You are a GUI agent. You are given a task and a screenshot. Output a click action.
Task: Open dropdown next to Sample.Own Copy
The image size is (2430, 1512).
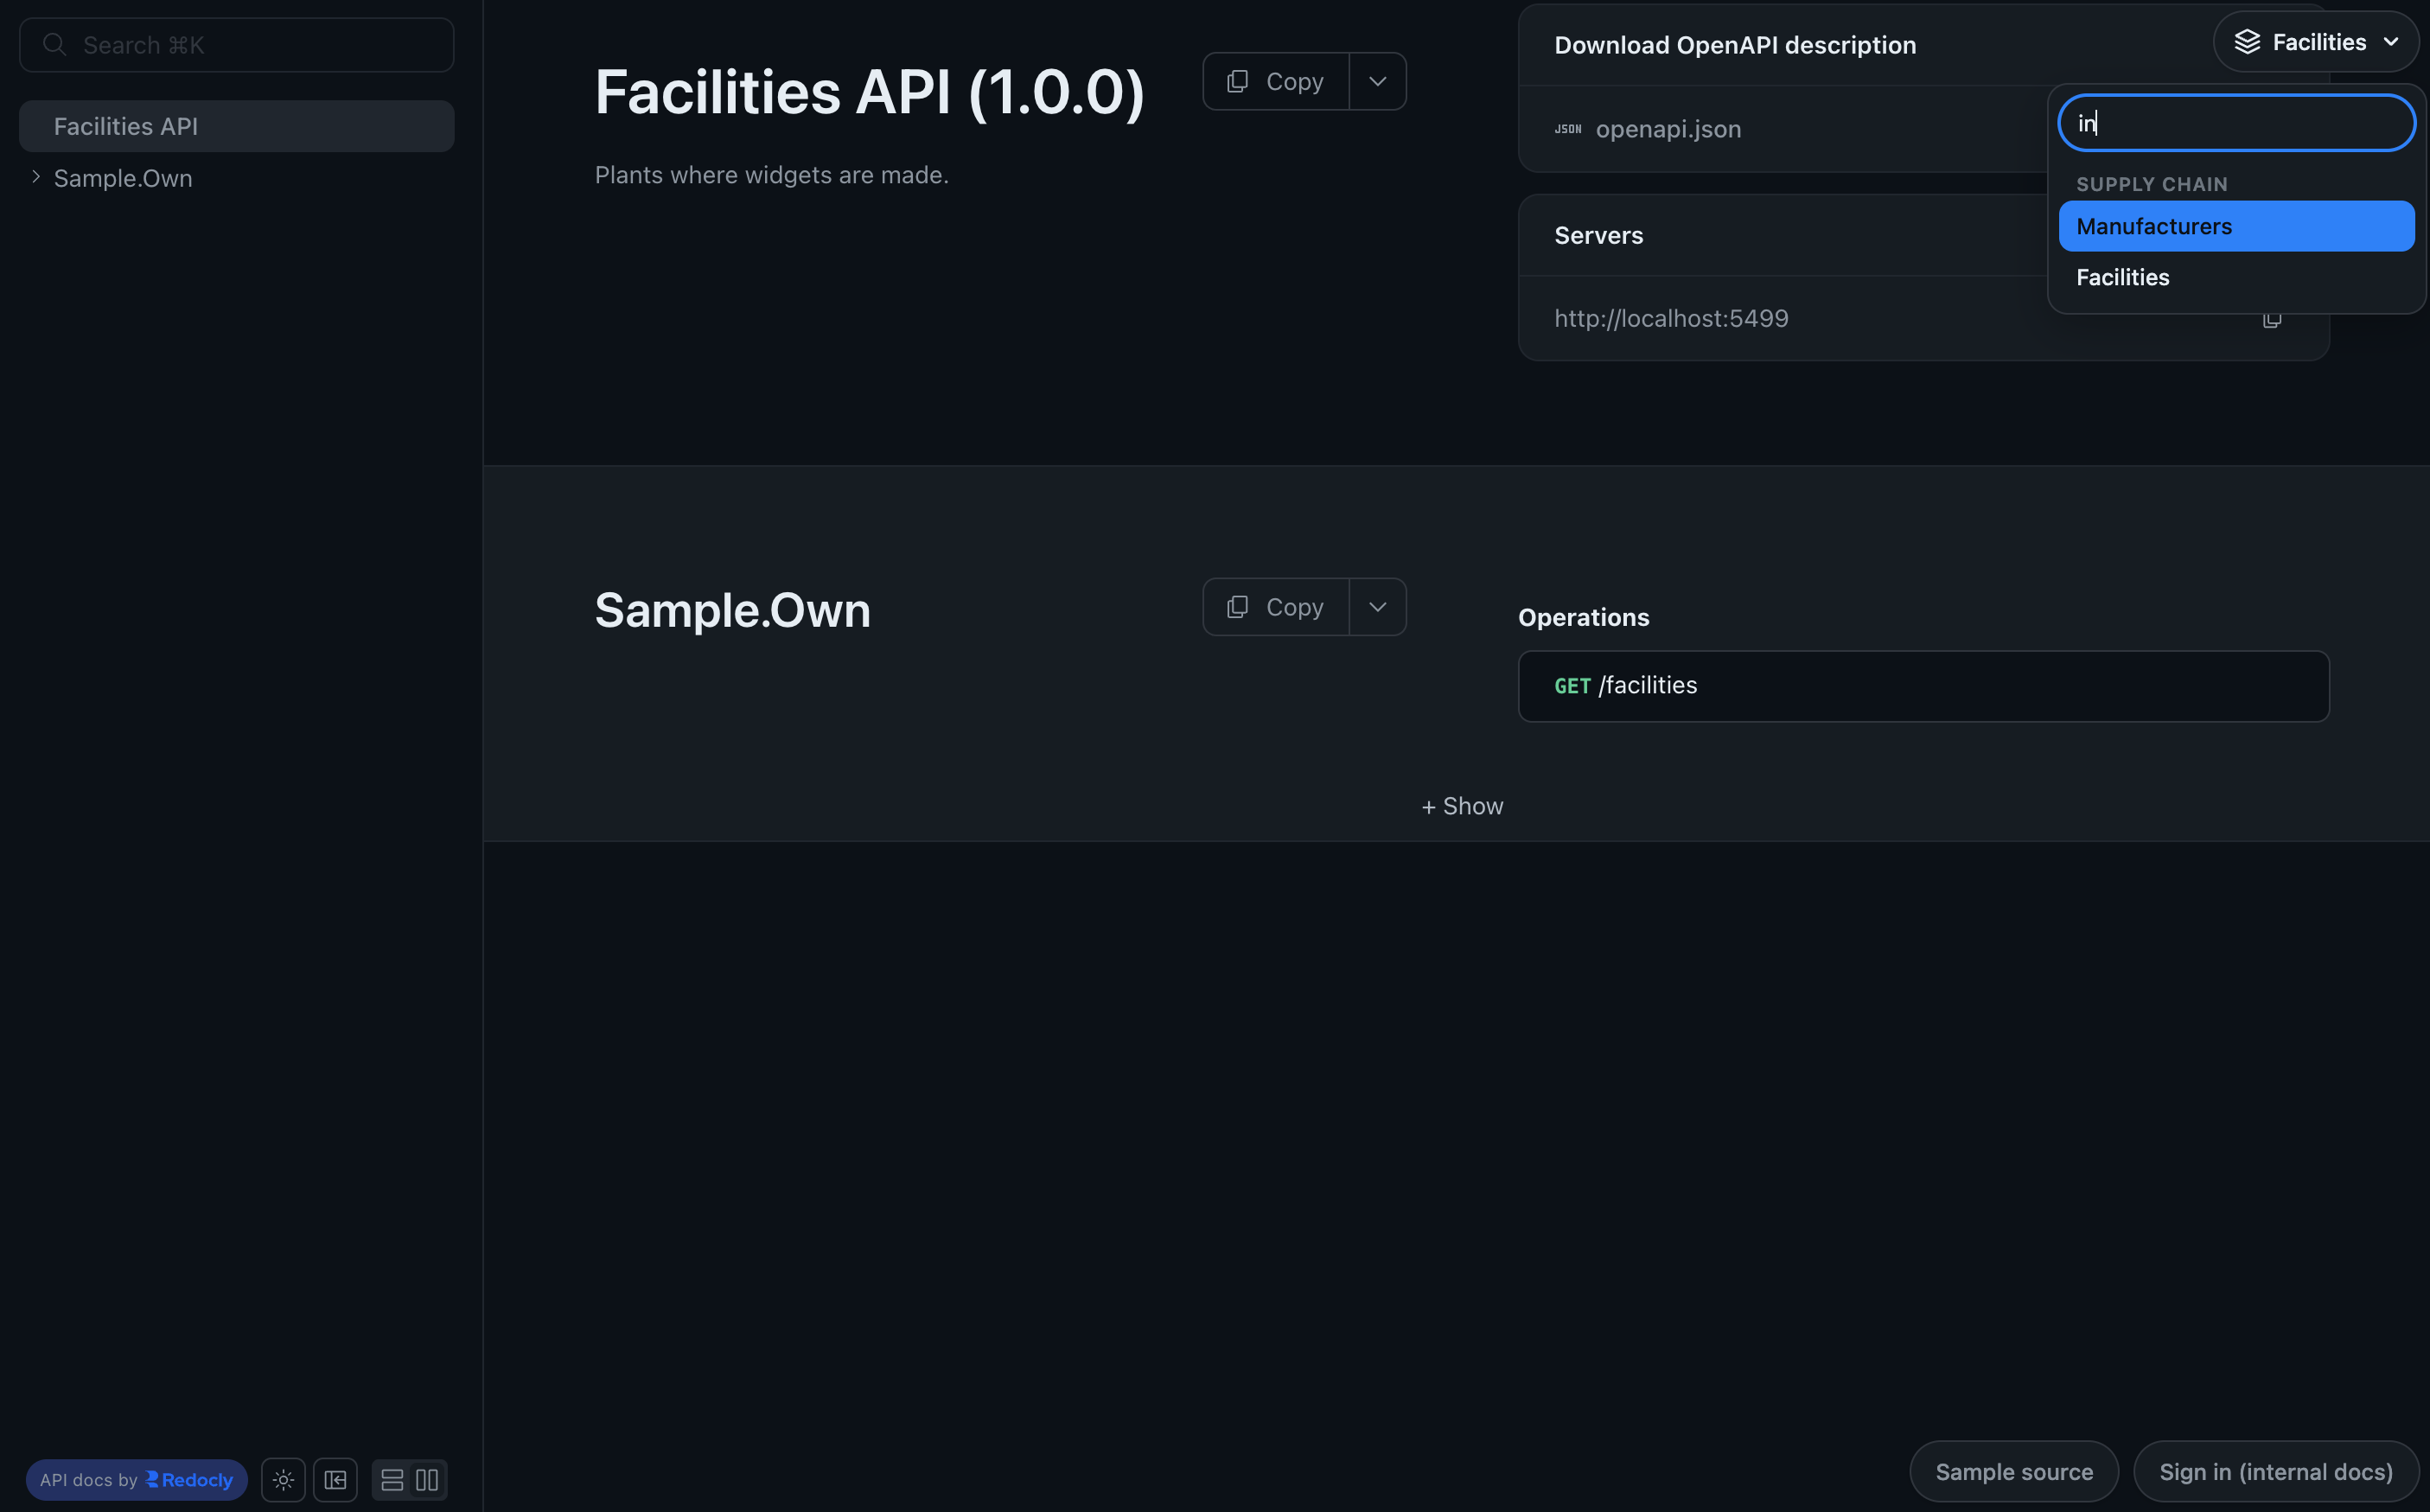[1378, 607]
